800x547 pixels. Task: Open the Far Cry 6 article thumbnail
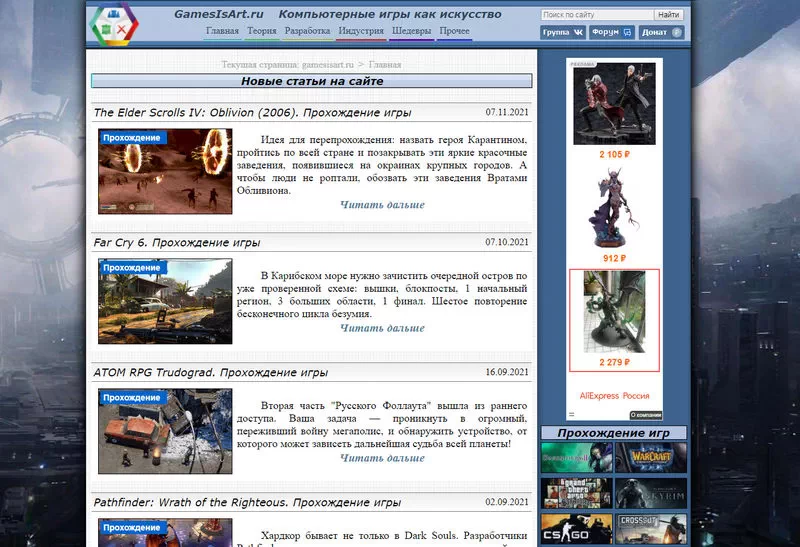tap(165, 301)
